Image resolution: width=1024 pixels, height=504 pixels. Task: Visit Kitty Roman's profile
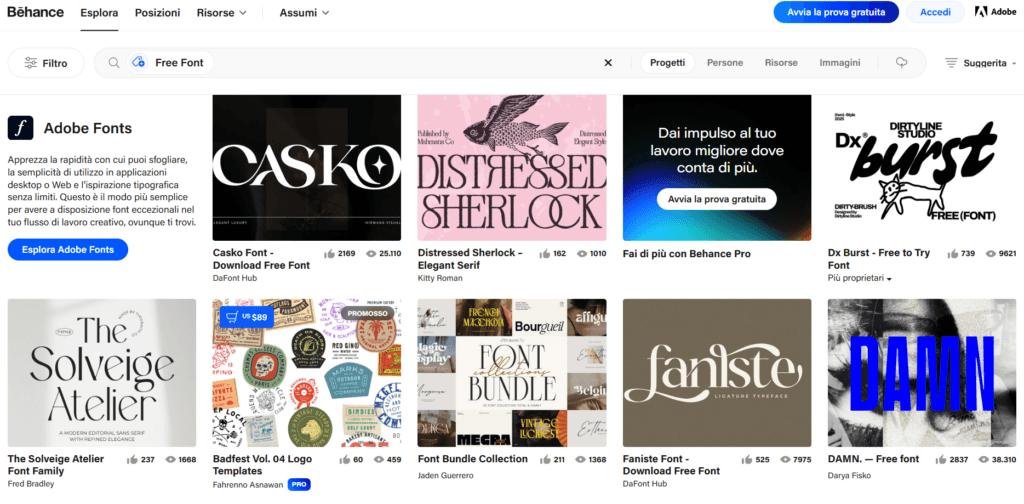(440, 278)
